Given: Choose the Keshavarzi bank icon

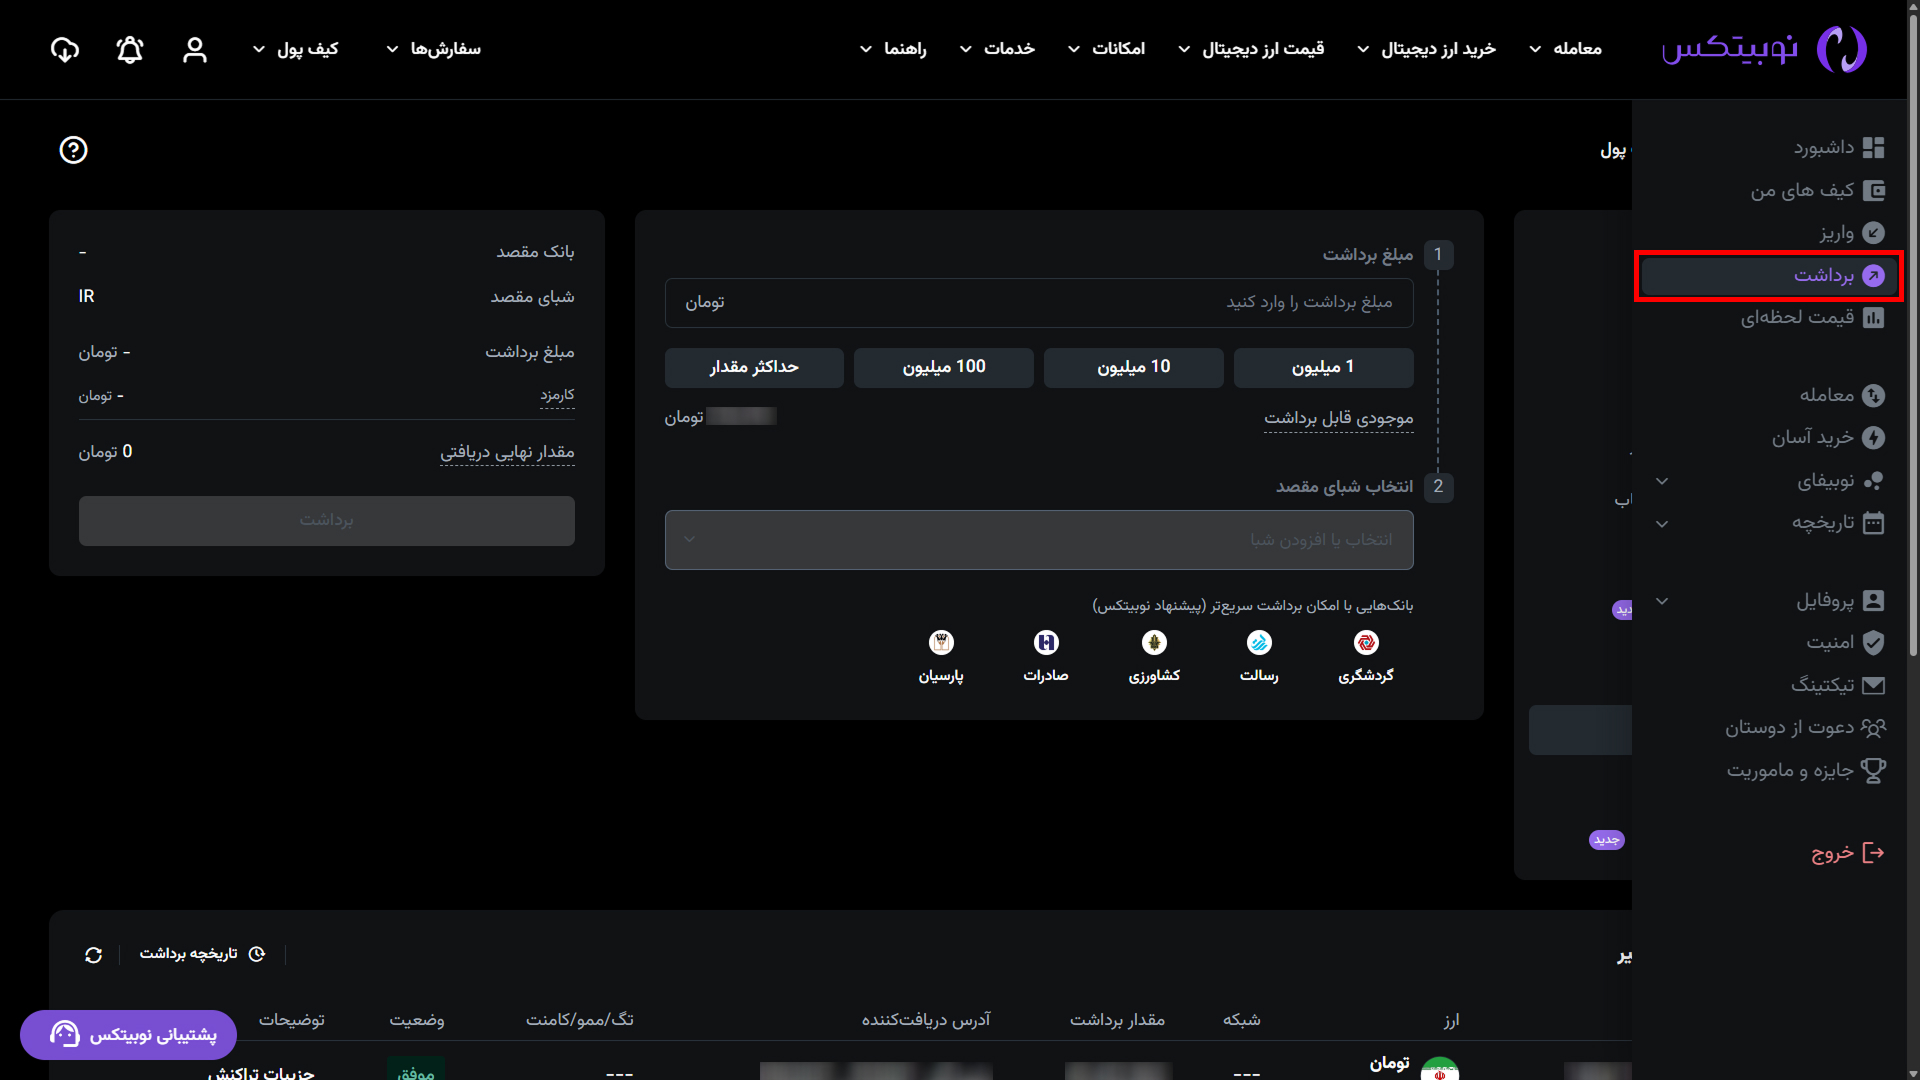Looking at the screenshot, I should (x=1154, y=643).
